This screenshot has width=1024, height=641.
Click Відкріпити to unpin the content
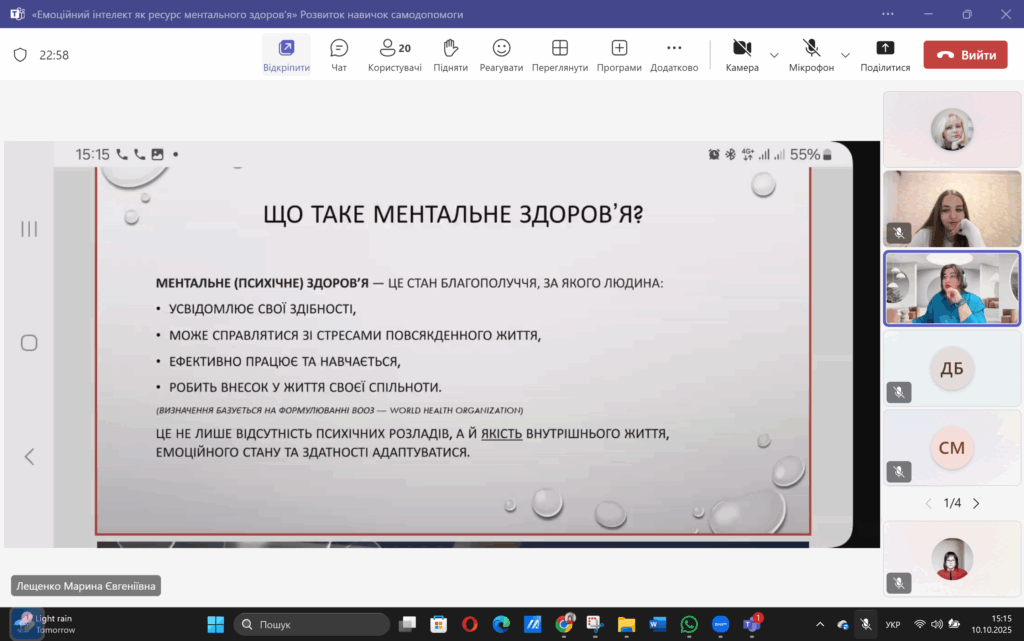[286, 54]
